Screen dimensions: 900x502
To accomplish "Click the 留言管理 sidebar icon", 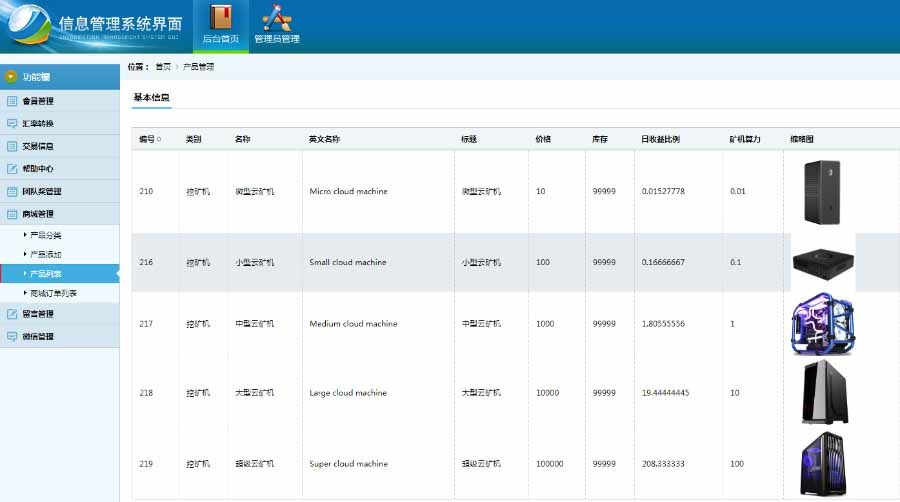I will pyautogui.click(x=11, y=314).
